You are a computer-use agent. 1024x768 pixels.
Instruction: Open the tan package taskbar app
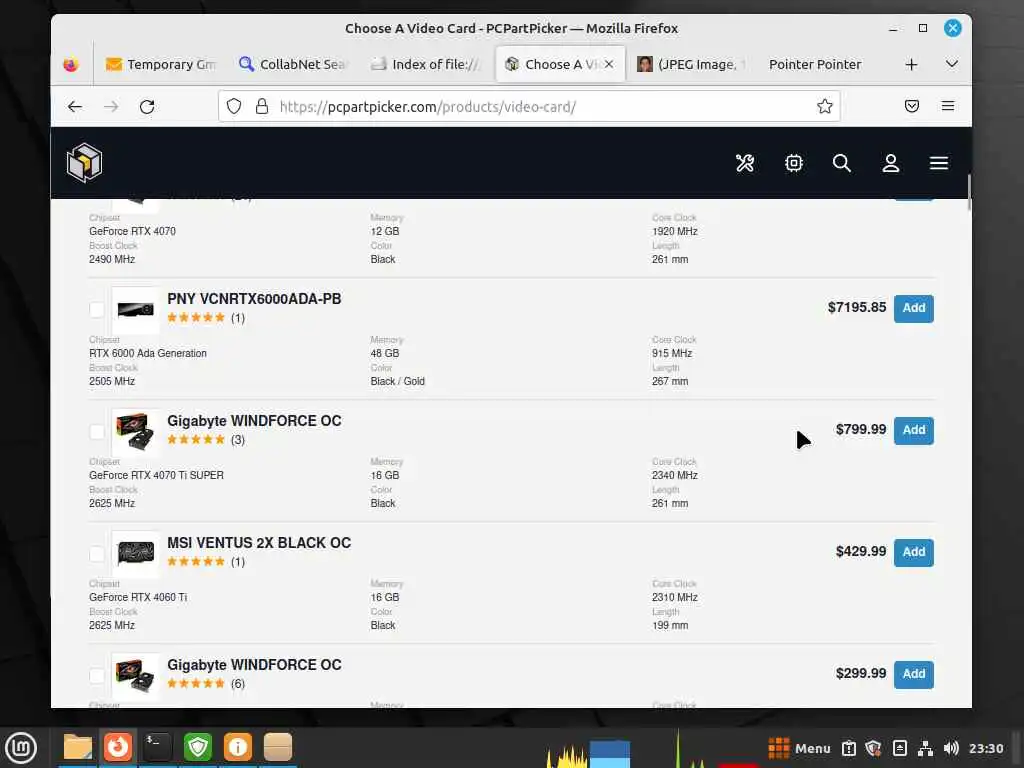click(x=278, y=747)
